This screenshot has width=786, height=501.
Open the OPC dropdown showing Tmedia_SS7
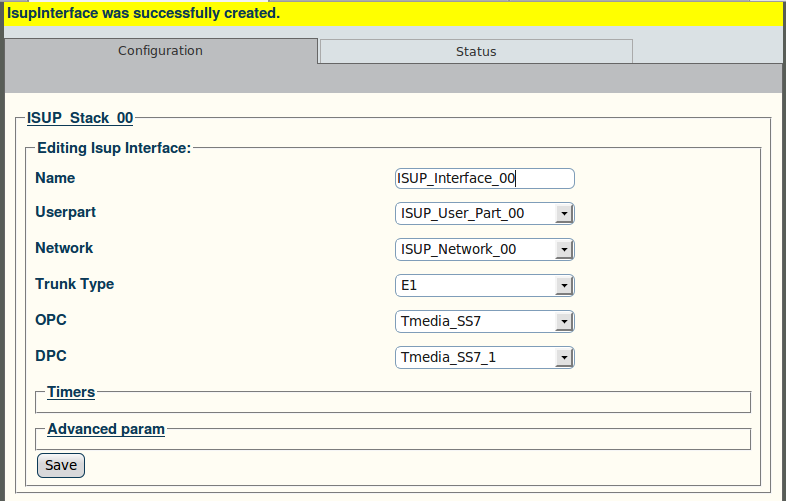coord(484,321)
